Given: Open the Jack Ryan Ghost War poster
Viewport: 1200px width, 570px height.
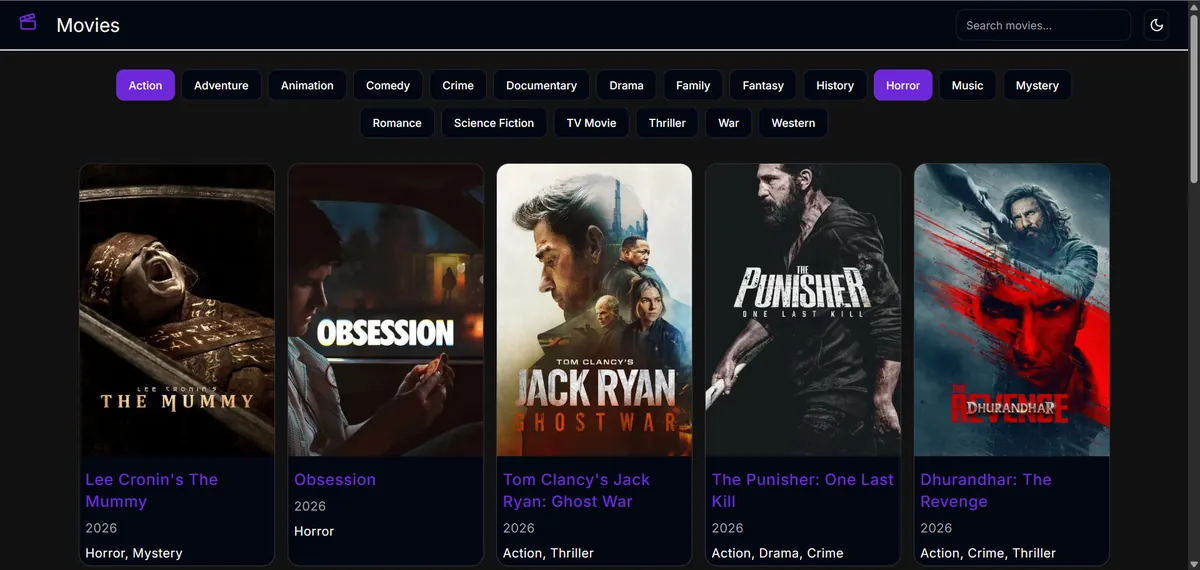Looking at the screenshot, I should (594, 310).
